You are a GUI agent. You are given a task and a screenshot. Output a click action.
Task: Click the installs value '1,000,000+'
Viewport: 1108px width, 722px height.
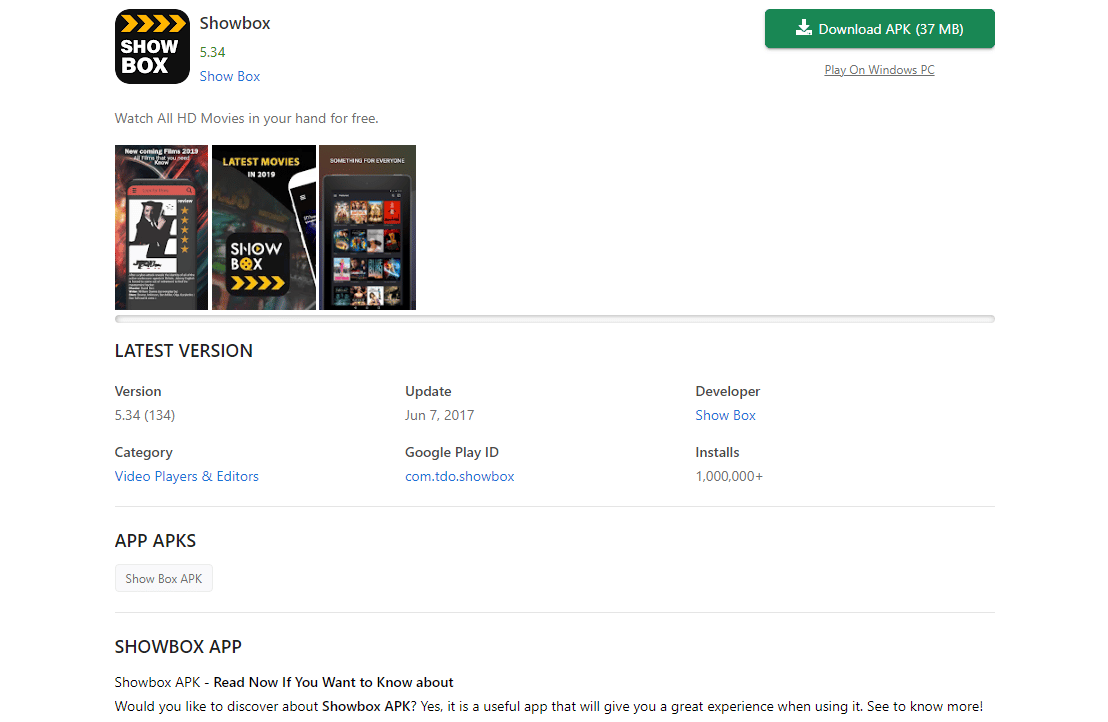(729, 476)
